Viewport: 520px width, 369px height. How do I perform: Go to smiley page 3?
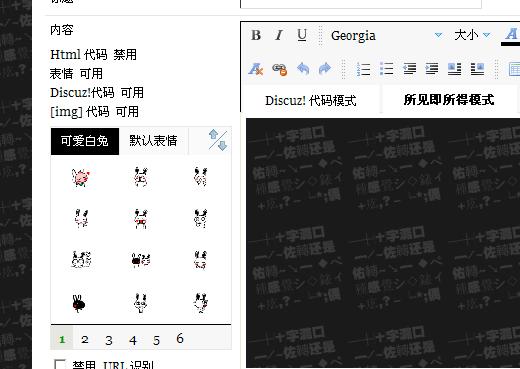point(109,340)
